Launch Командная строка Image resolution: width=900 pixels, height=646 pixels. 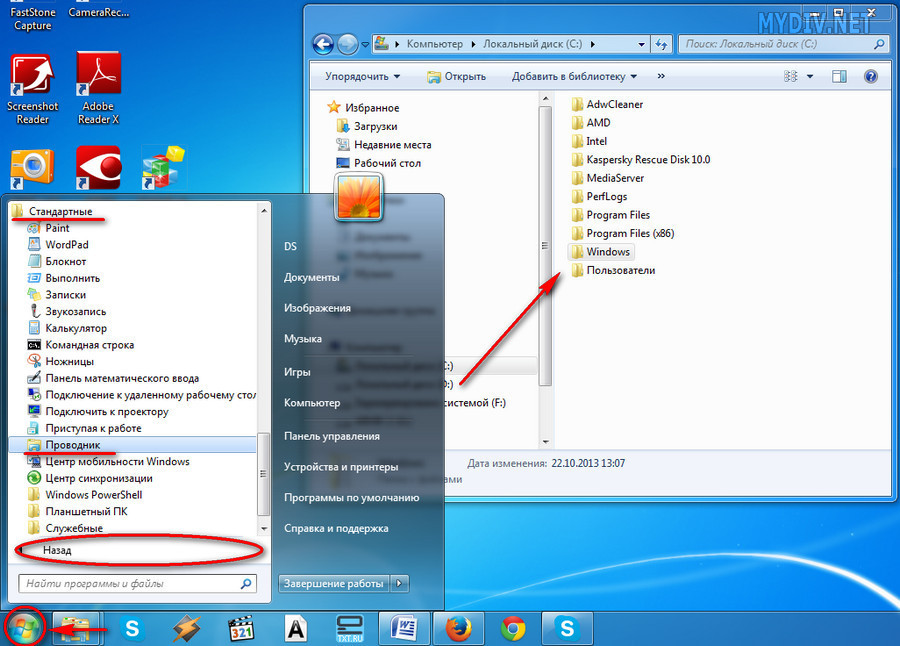click(81, 345)
